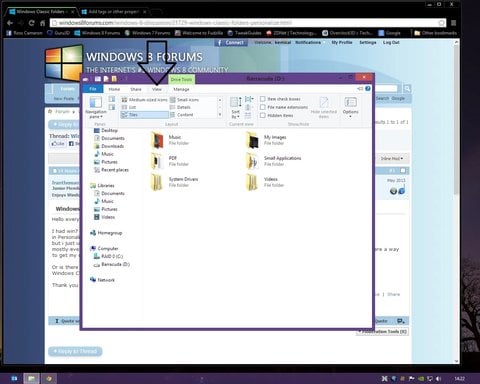Click Log Out link on forum
480x384 pixels.
point(391,43)
